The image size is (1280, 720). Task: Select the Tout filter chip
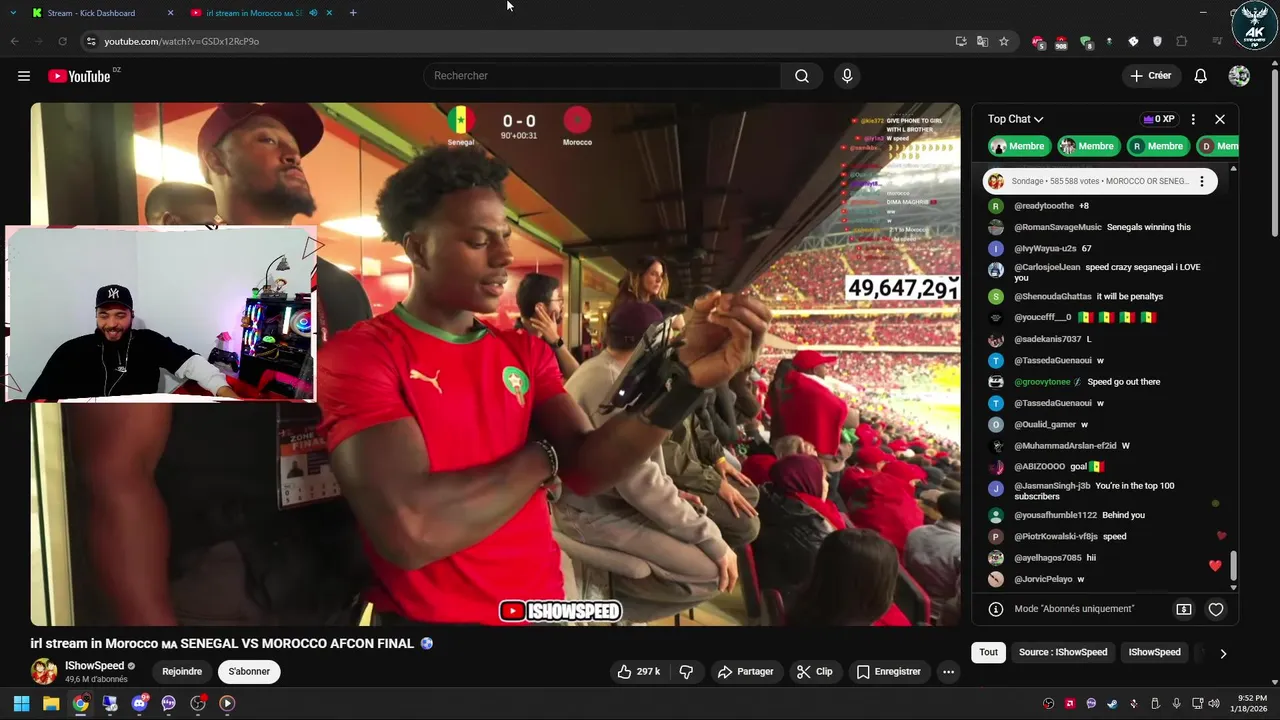click(988, 652)
